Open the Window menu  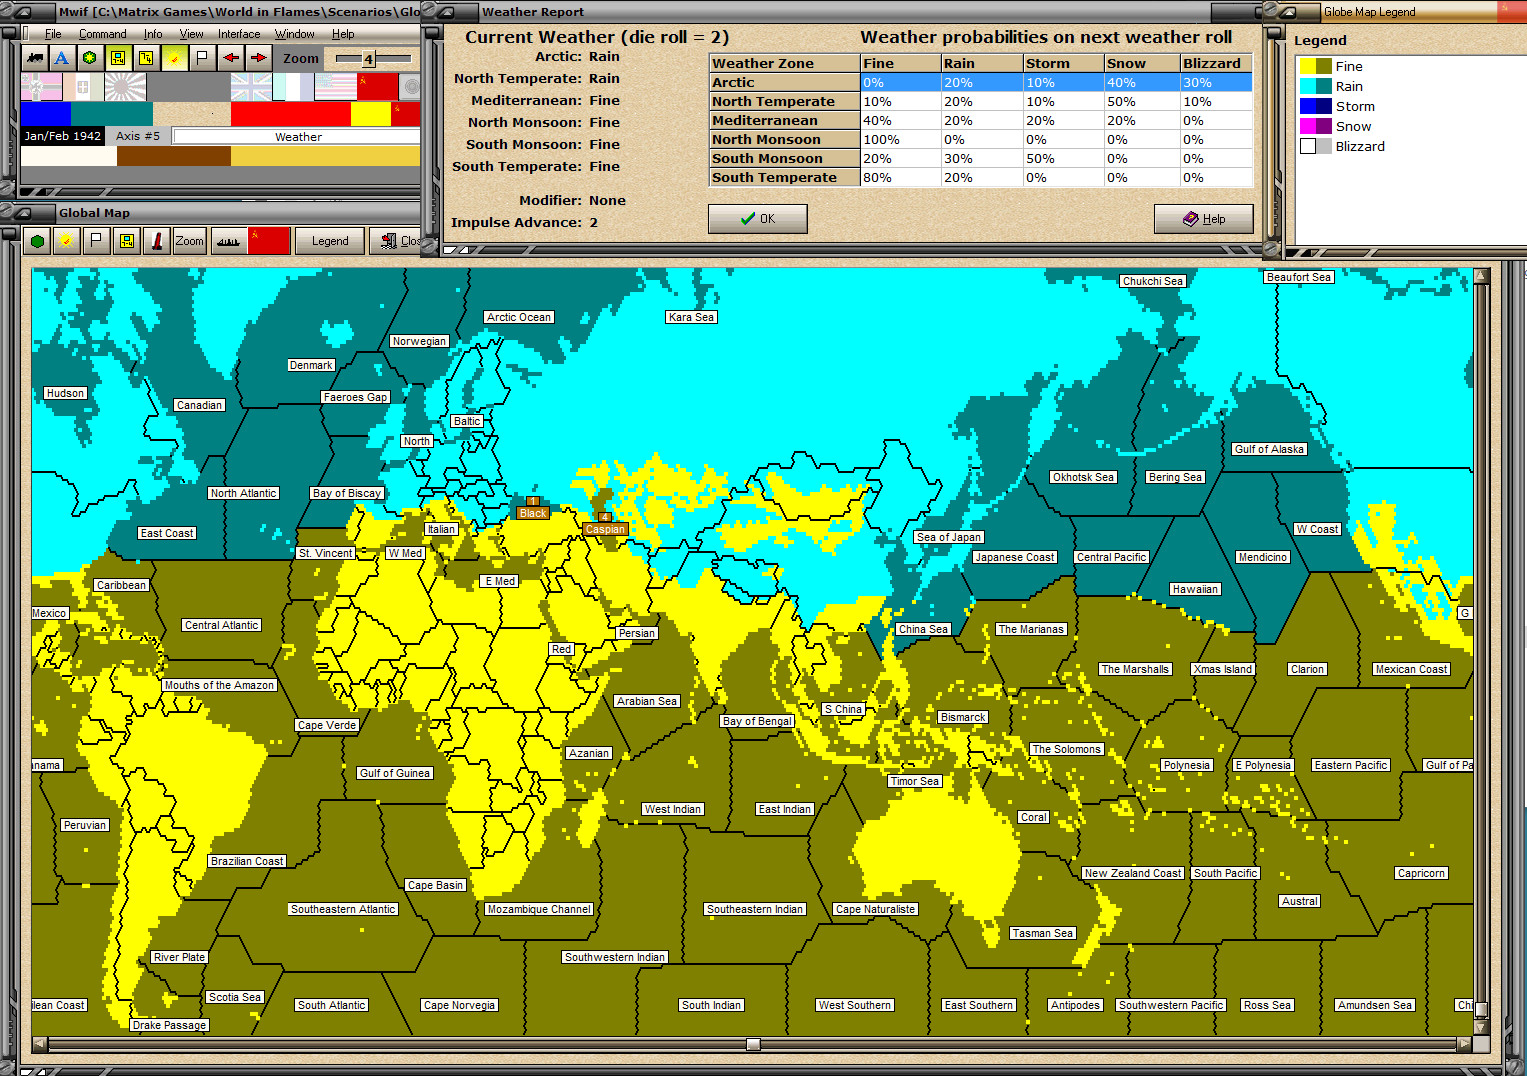click(x=295, y=34)
